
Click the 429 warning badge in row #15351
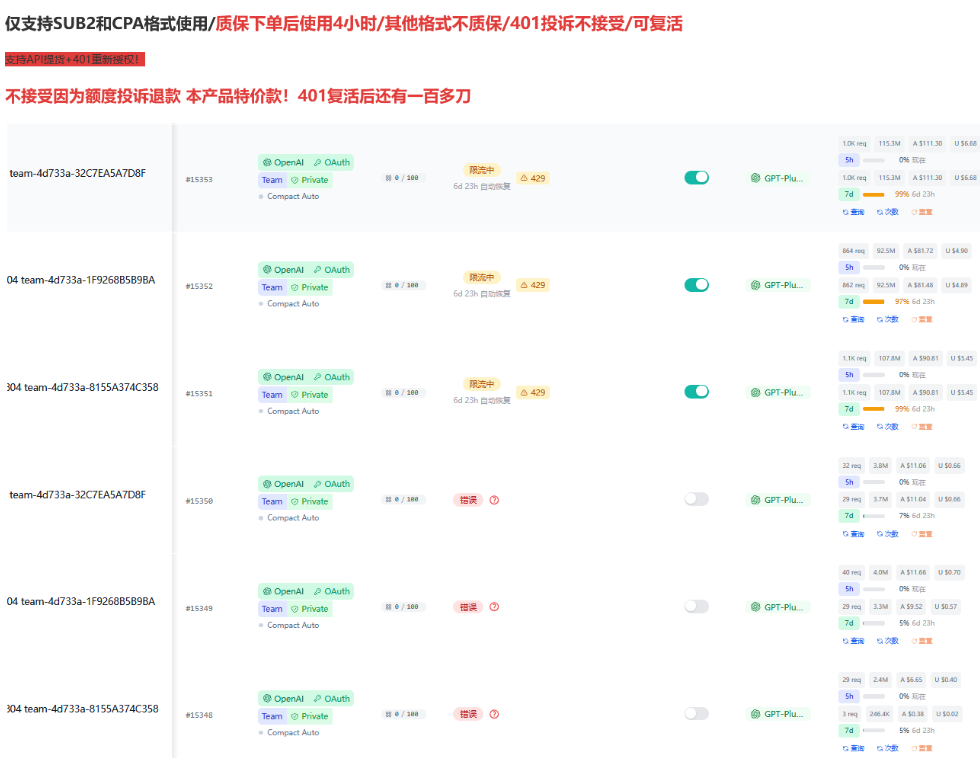click(x=532, y=392)
